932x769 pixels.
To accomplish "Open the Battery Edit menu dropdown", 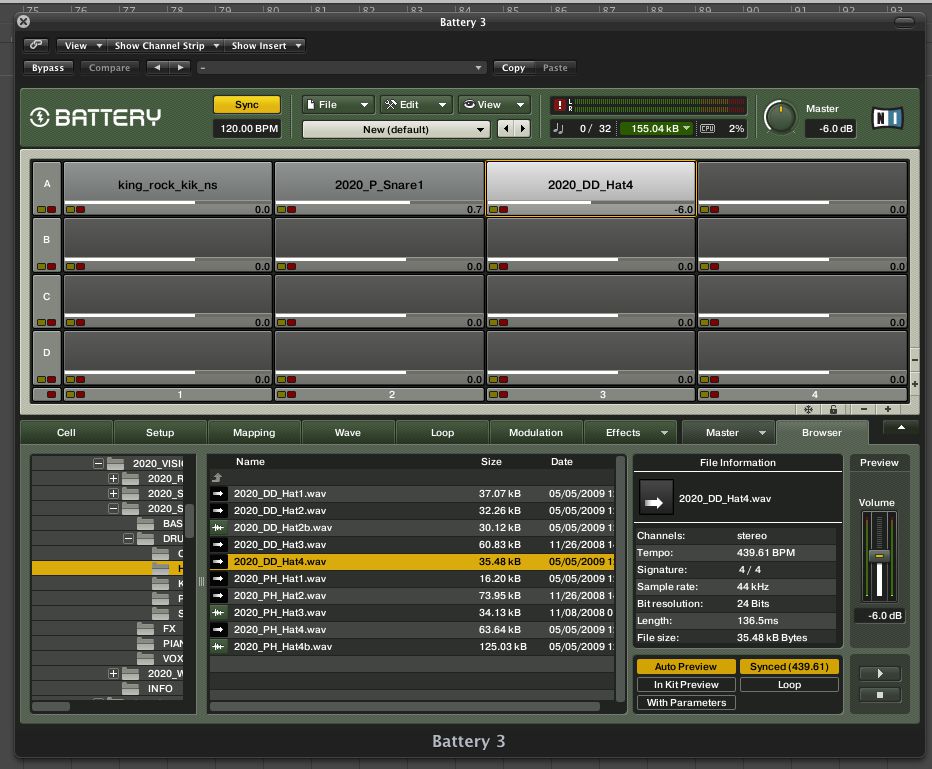I will click(416, 105).
